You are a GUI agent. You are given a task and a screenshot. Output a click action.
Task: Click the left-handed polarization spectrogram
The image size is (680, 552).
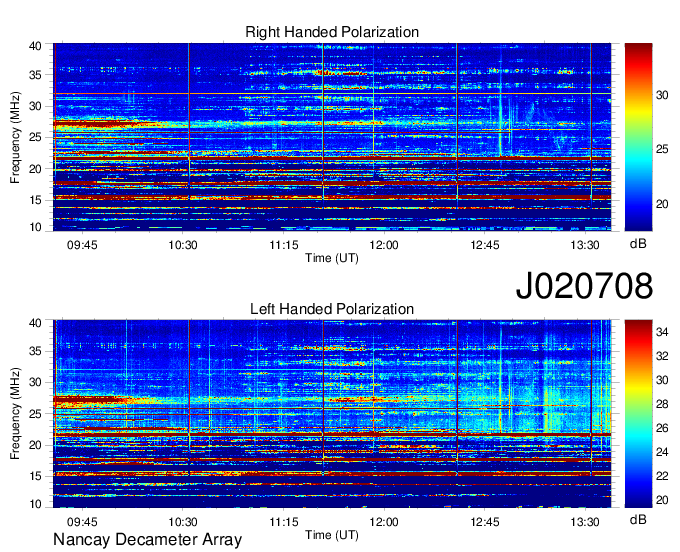[332, 414]
